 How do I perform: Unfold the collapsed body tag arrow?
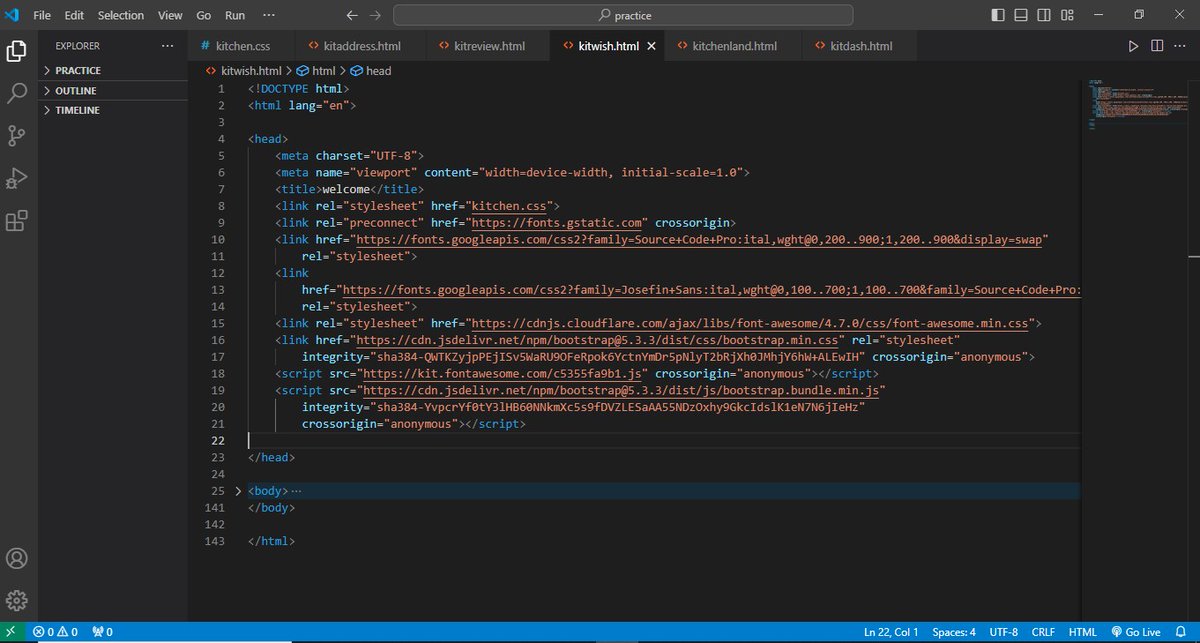tap(238, 491)
